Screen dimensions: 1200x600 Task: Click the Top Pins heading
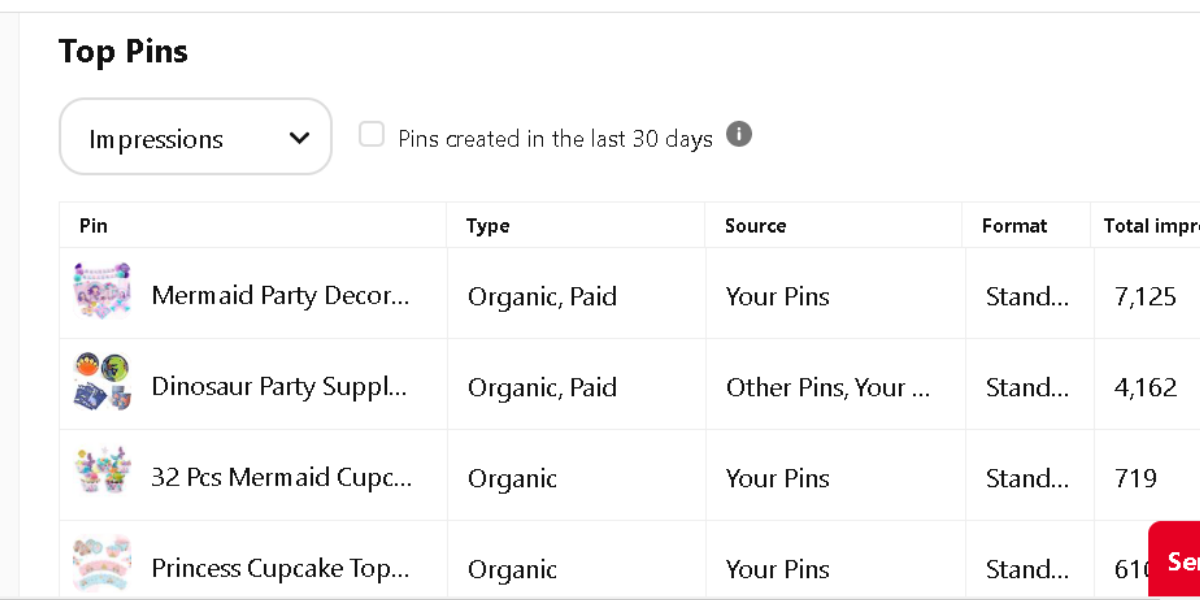(x=123, y=52)
